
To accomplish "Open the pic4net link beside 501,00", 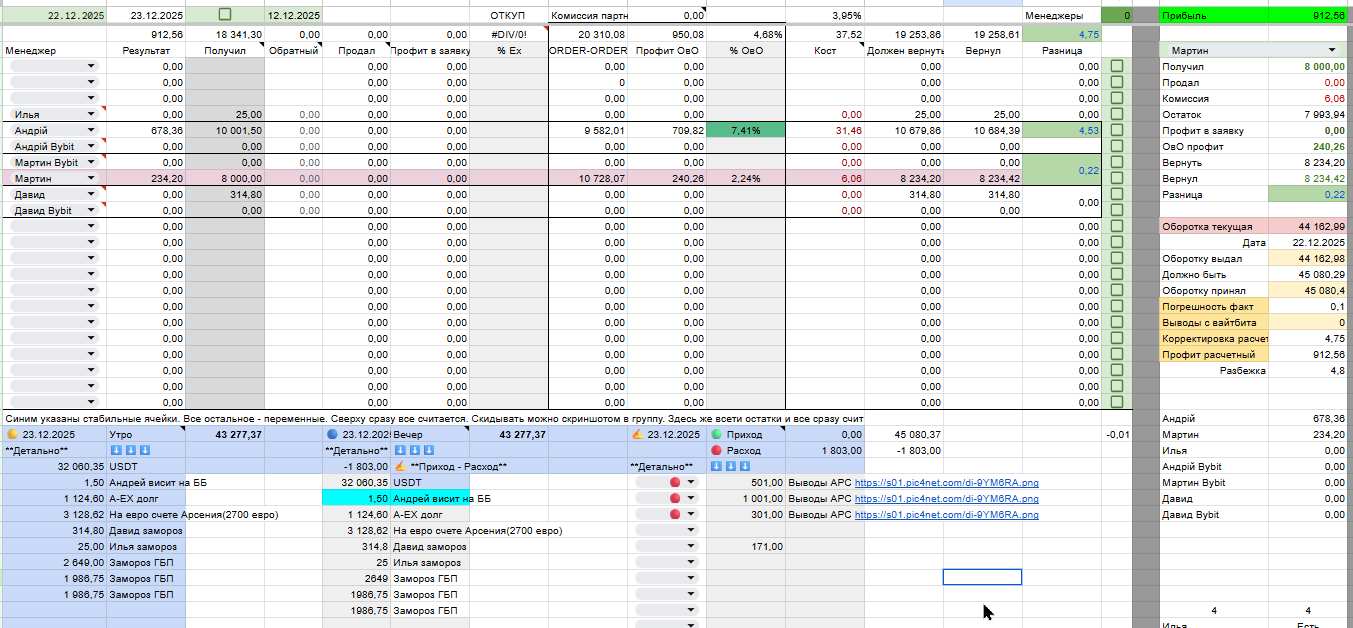I will (x=946, y=483).
